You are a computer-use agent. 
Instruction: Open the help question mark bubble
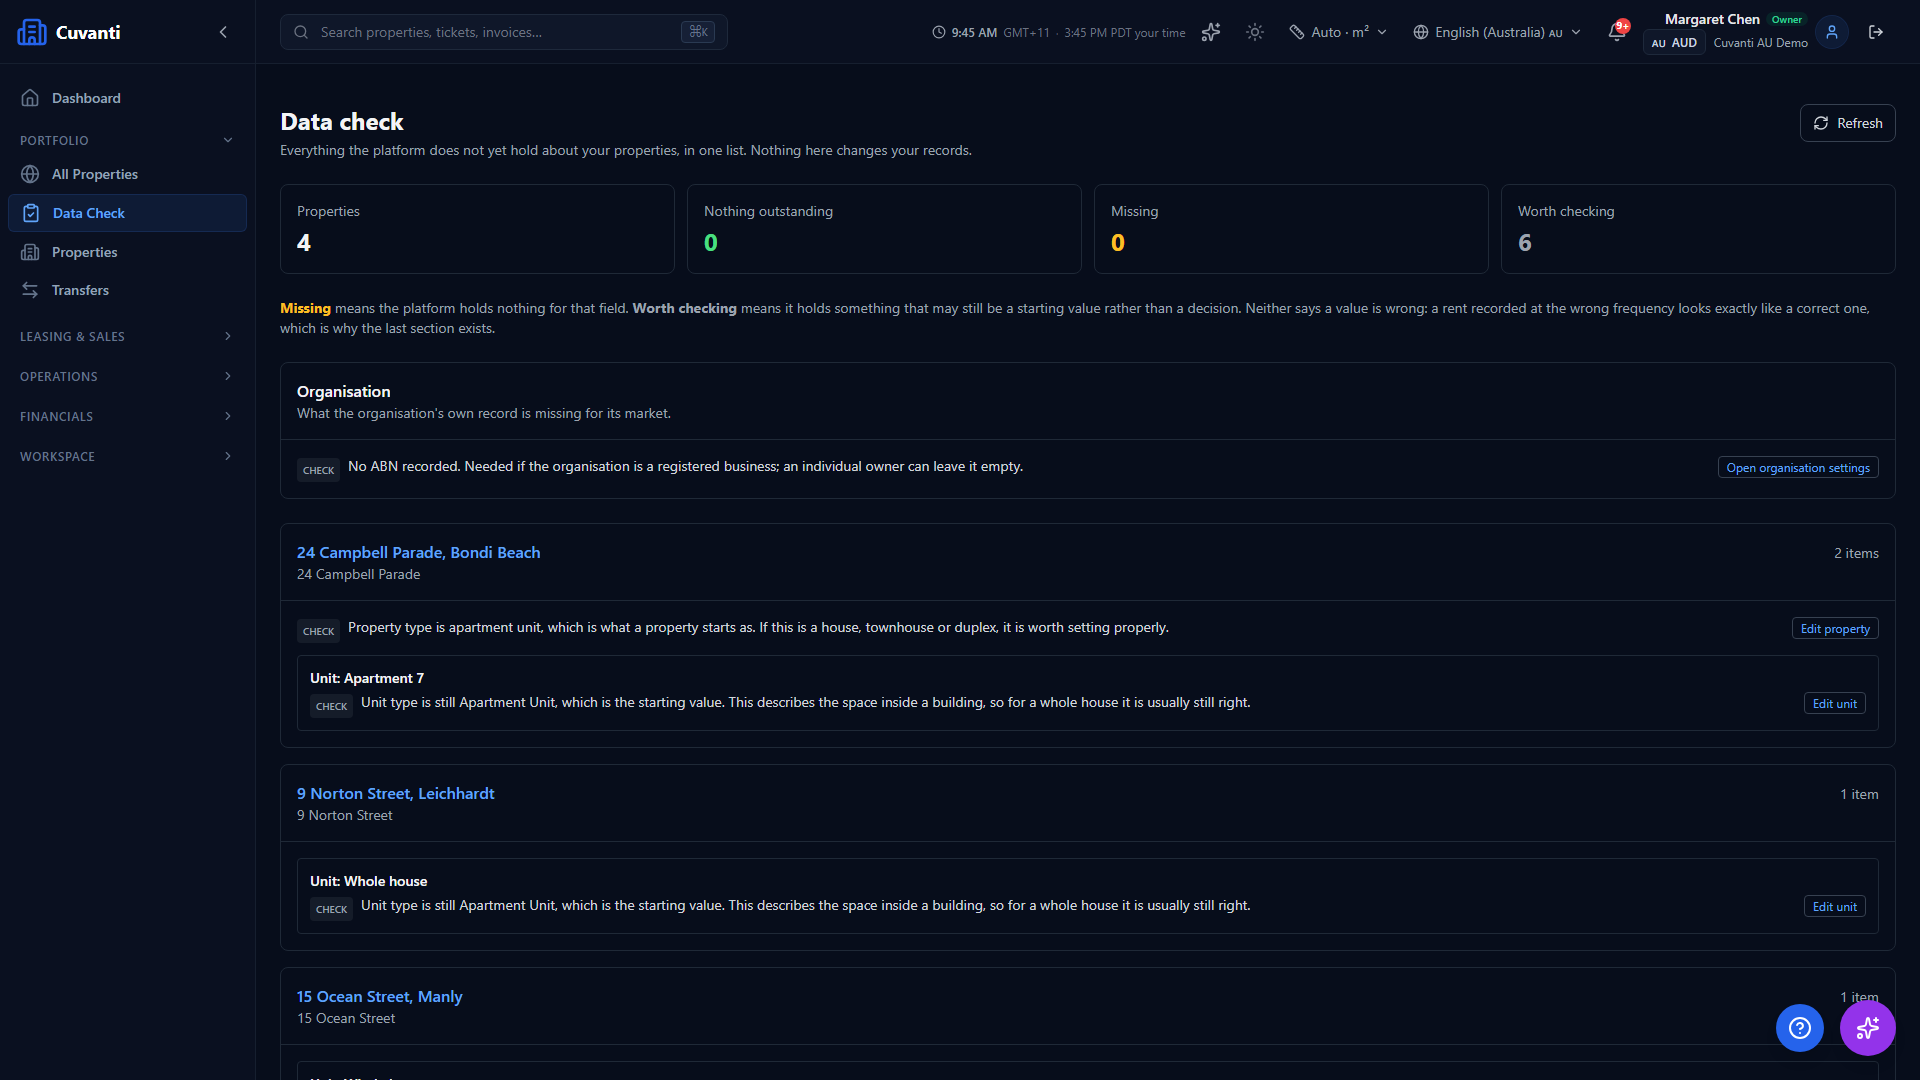1800,1028
